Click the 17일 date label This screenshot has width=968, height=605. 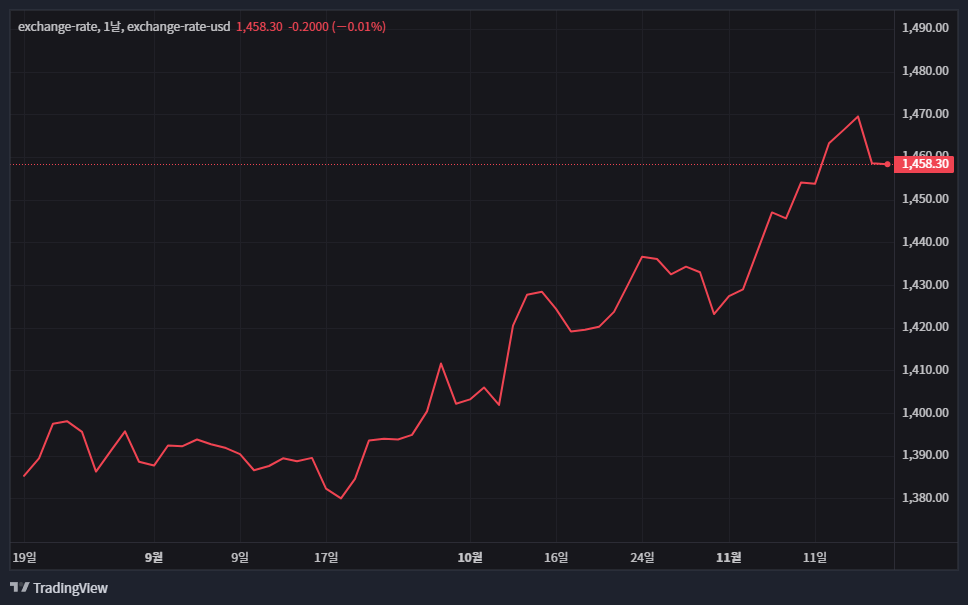[326, 557]
